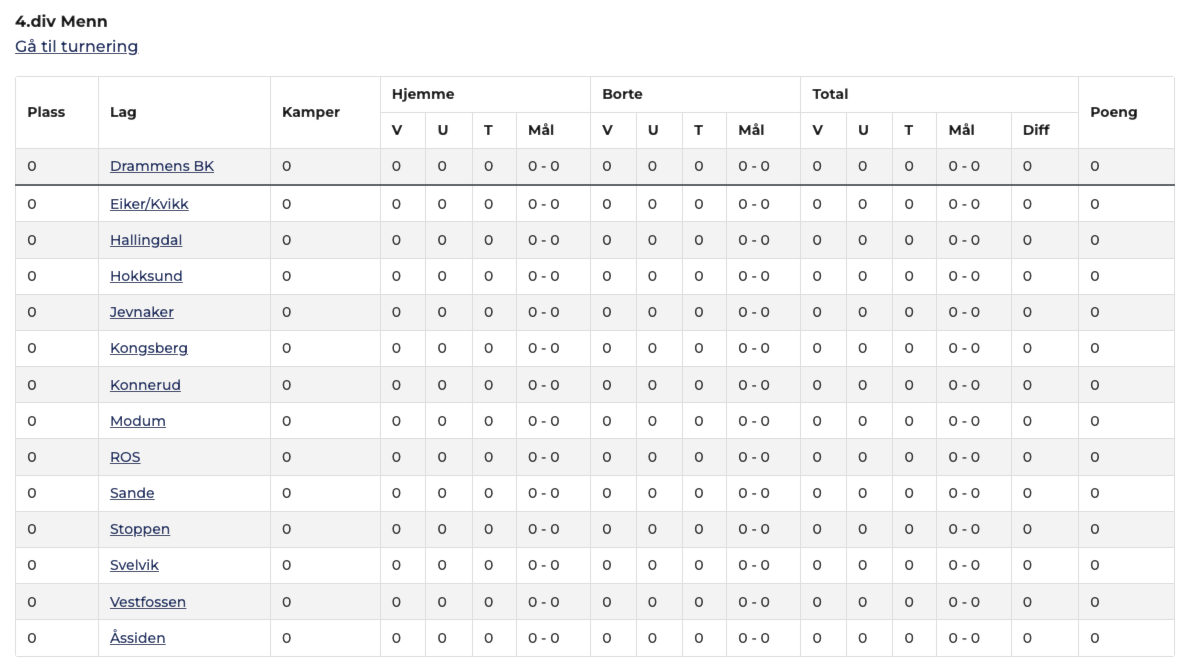Open the Modum team link
Viewport: 1188px width, 668px height.
click(138, 421)
